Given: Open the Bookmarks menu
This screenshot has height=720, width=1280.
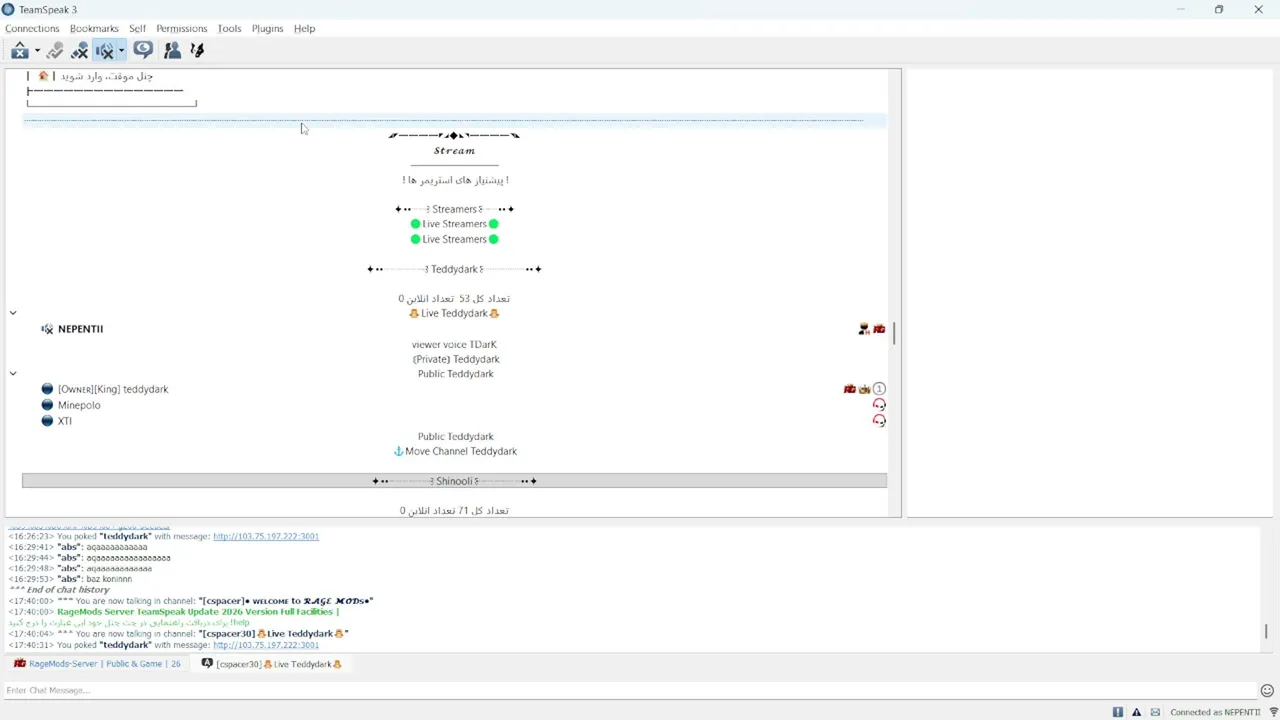Looking at the screenshot, I should pyautogui.click(x=94, y=28).
